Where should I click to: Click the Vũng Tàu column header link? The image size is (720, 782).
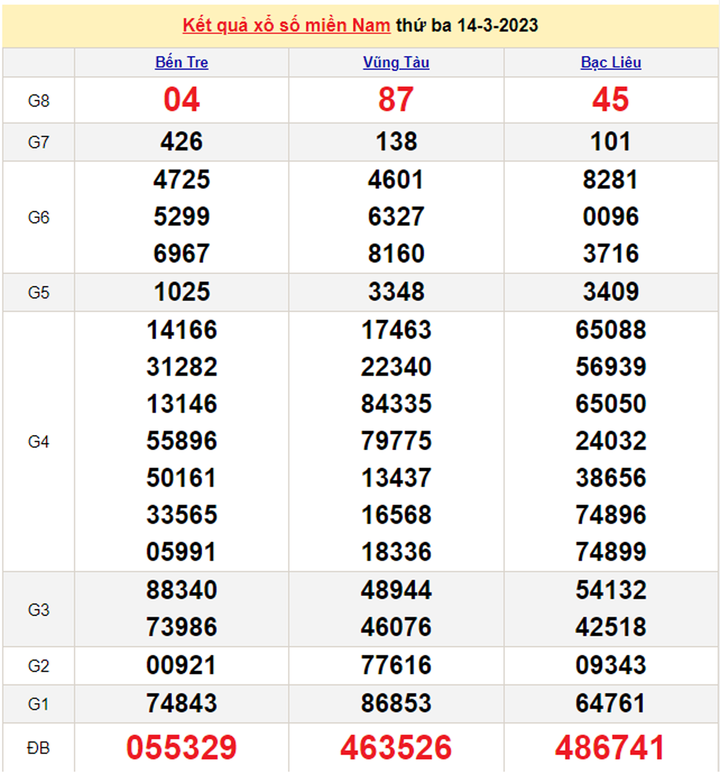coord(396,62)
